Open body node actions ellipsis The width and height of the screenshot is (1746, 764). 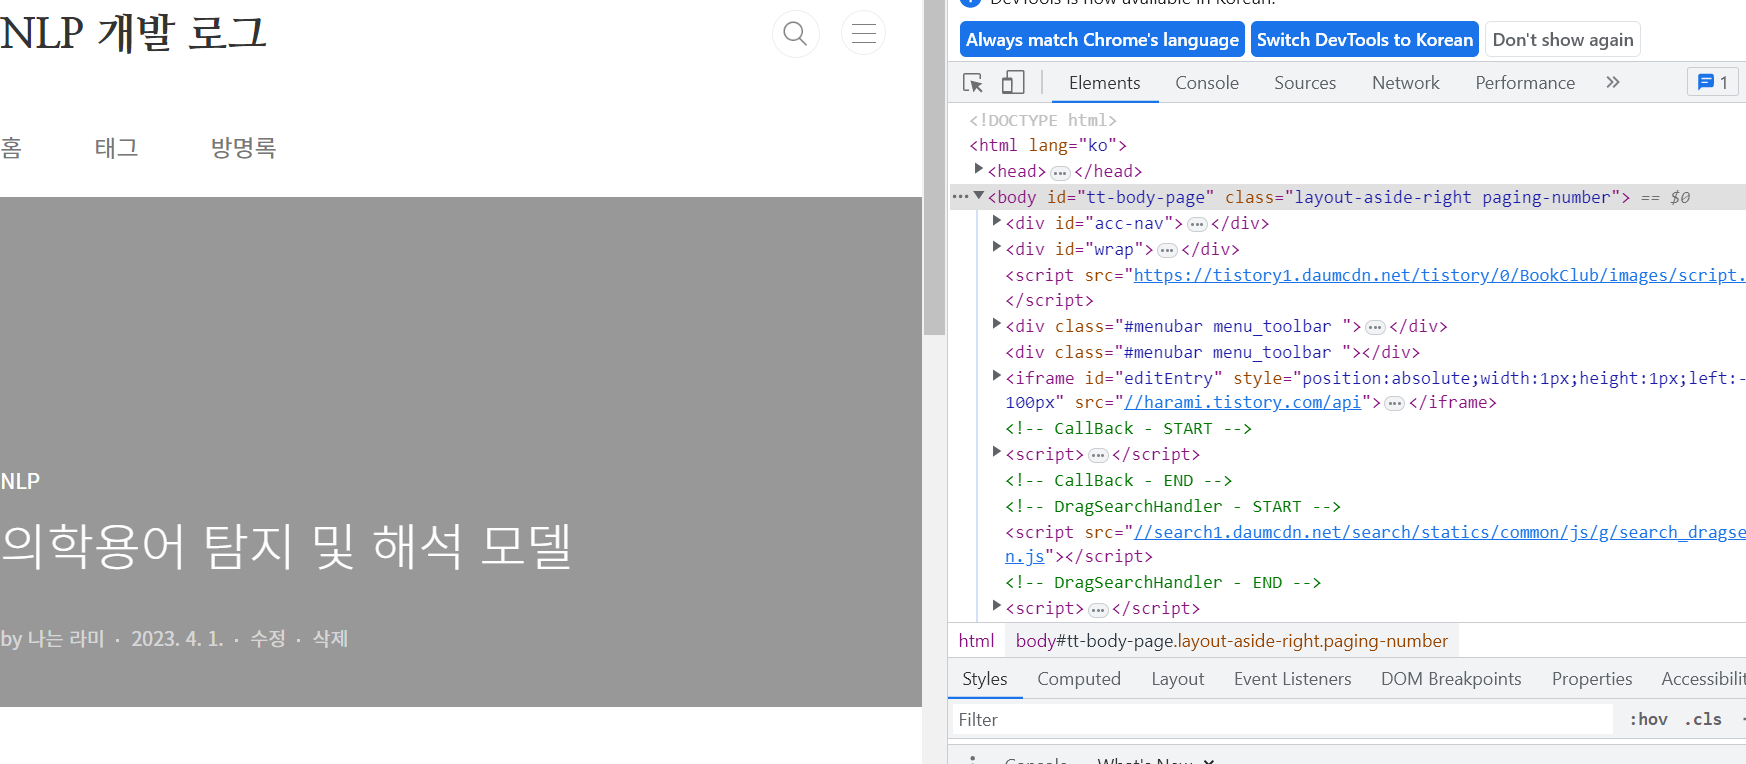tap(960, 197)
